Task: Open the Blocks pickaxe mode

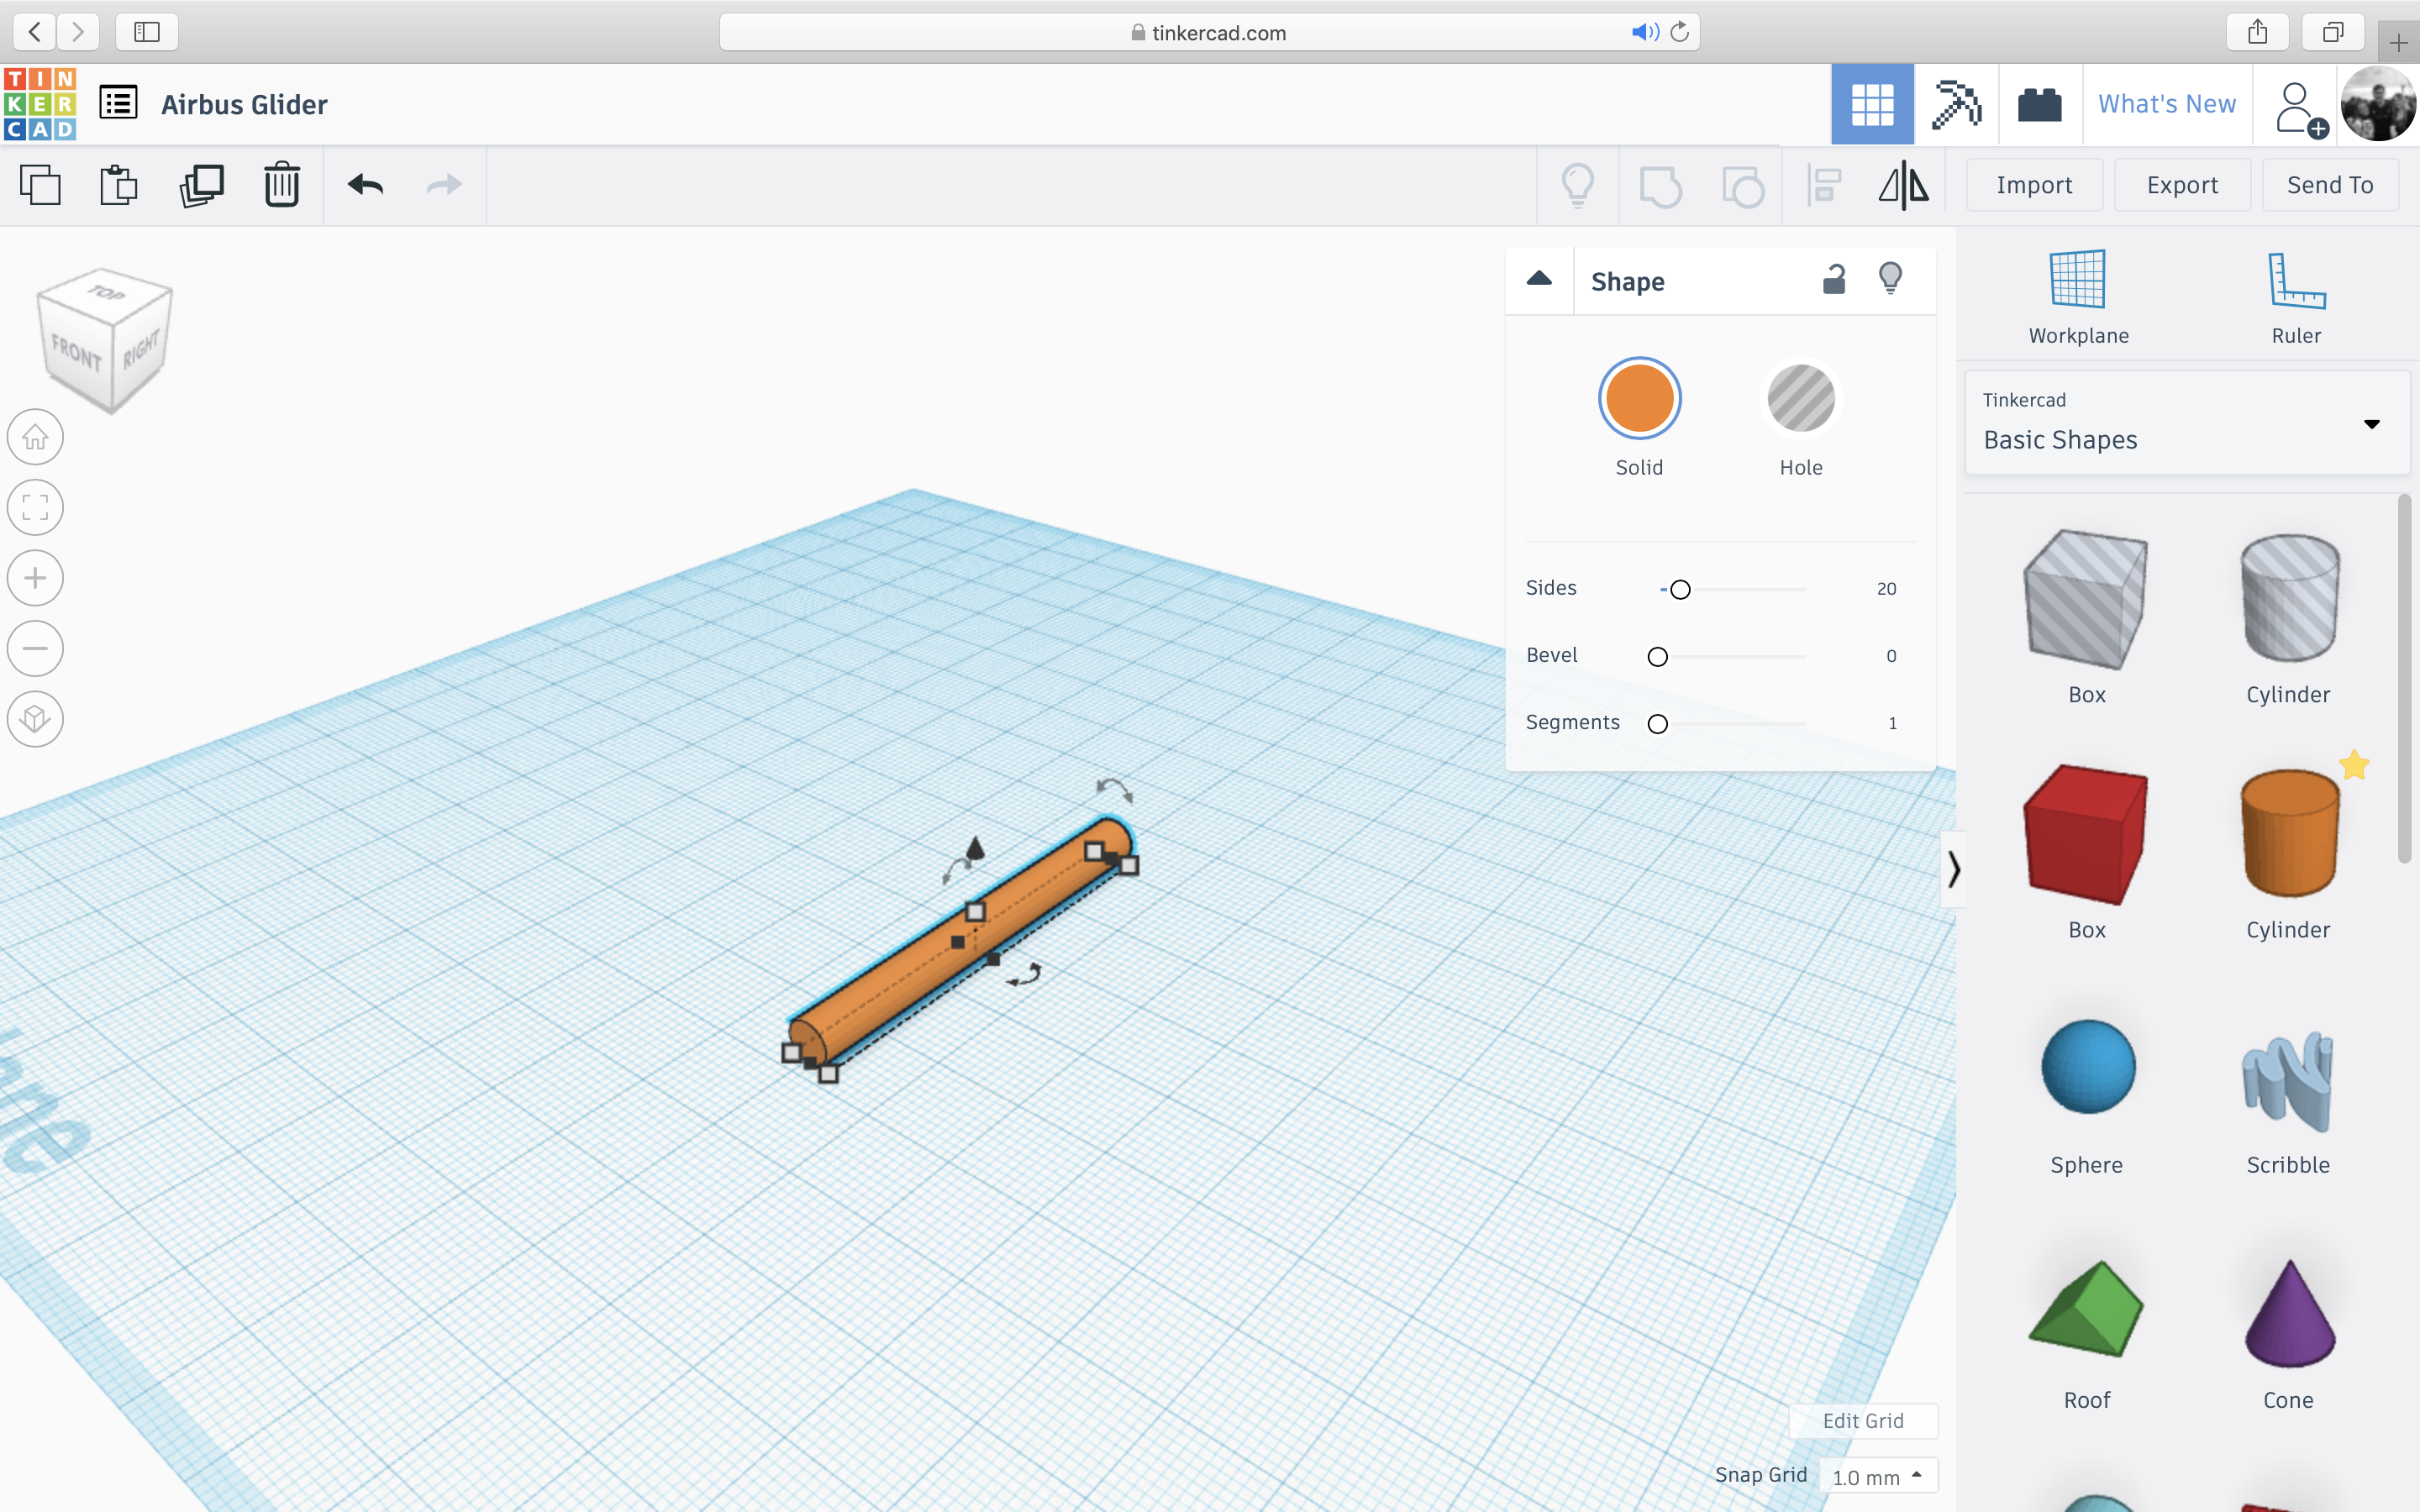Action: [x=1956, y=104]
